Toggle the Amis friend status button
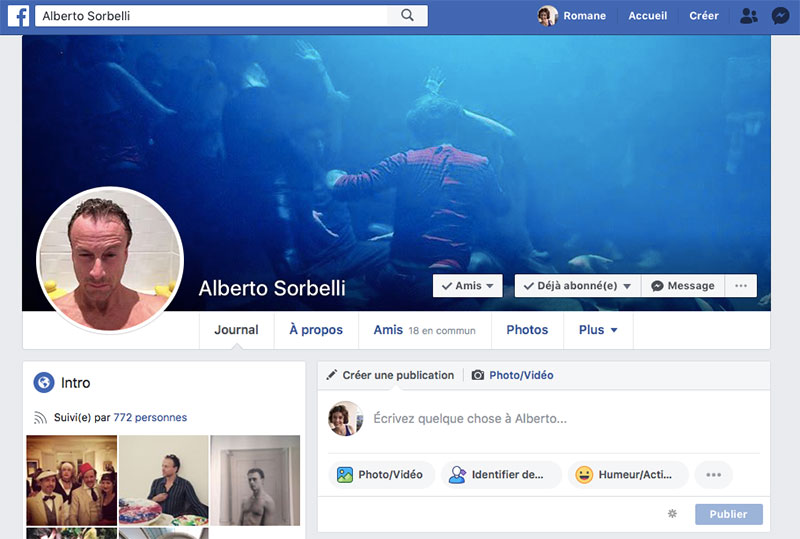 pos(467,286)
